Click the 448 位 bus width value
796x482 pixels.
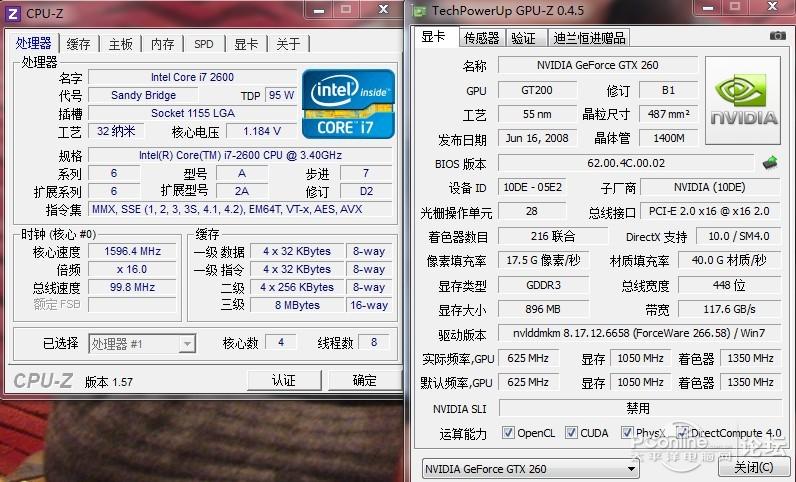pyautogui.click(x=729, y=285)
